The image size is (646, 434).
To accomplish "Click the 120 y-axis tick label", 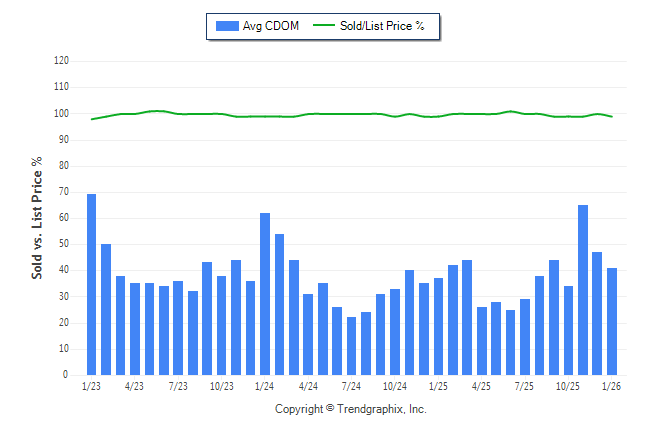I will (x=61, y=61).
